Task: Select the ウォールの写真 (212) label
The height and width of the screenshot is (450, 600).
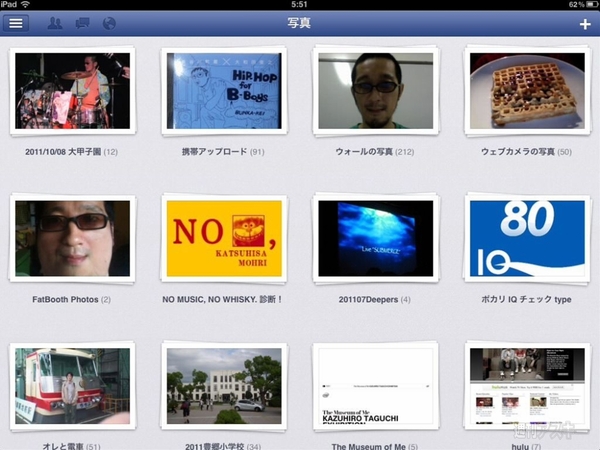Action: (375, 152)
